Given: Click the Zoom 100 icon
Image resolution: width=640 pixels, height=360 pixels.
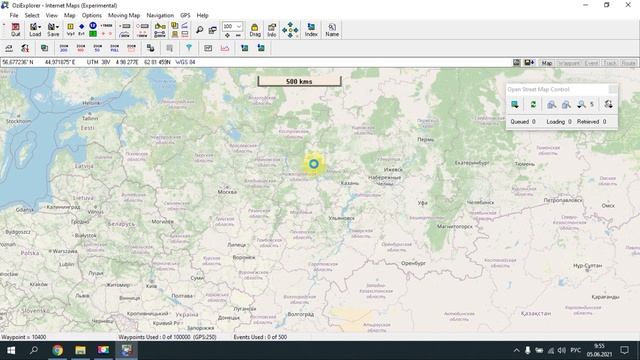Looking at the screenshot, I should 80,48.
